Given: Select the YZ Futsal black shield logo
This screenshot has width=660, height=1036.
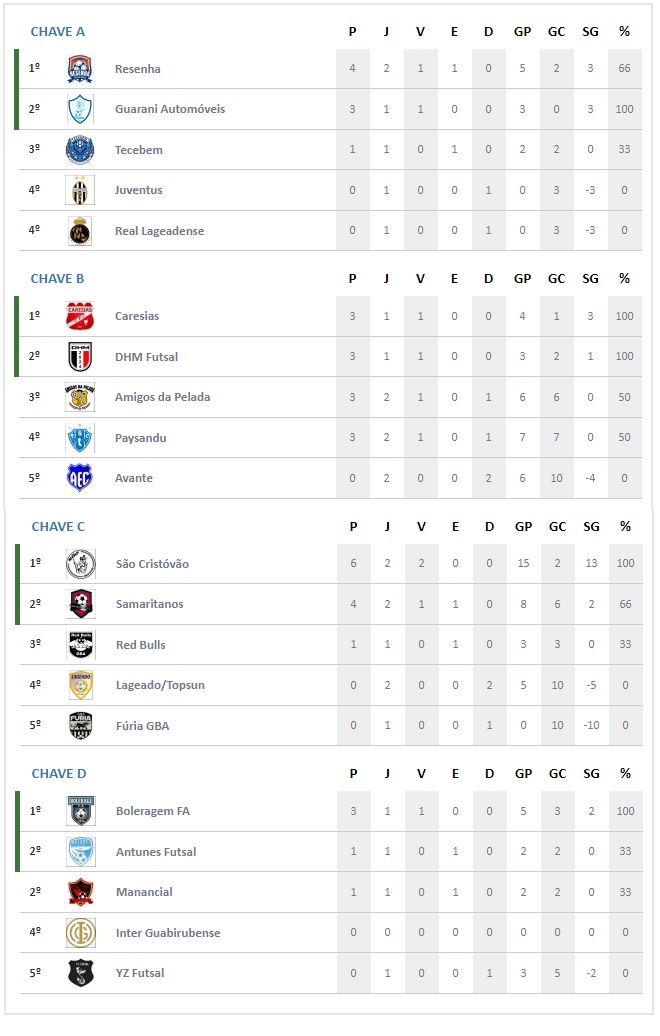Looking at the screenshot, I should click(x=81, y=973).
